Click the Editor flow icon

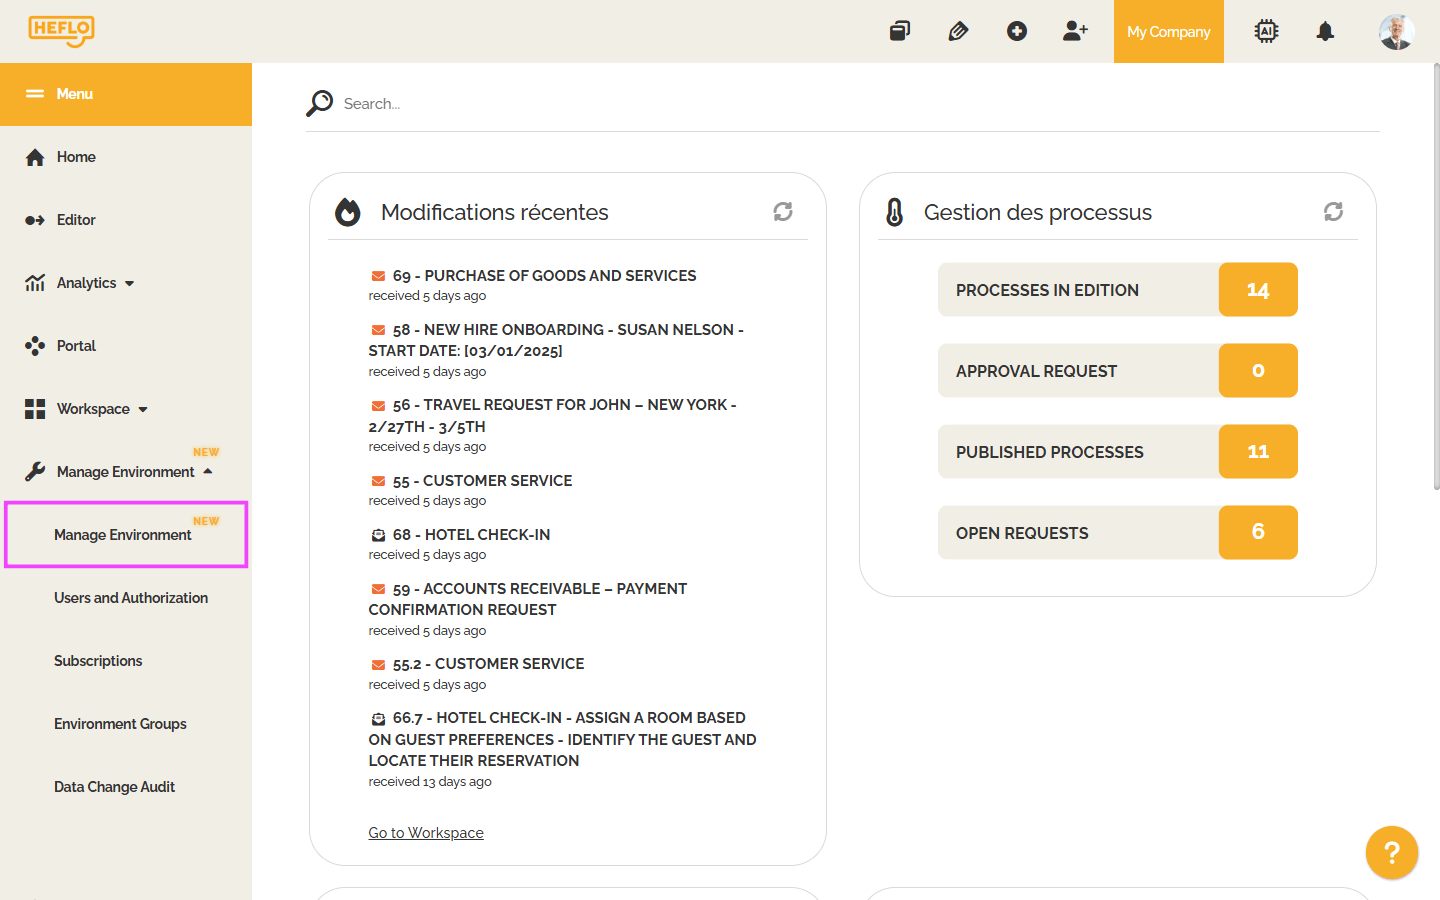[35, 220]
